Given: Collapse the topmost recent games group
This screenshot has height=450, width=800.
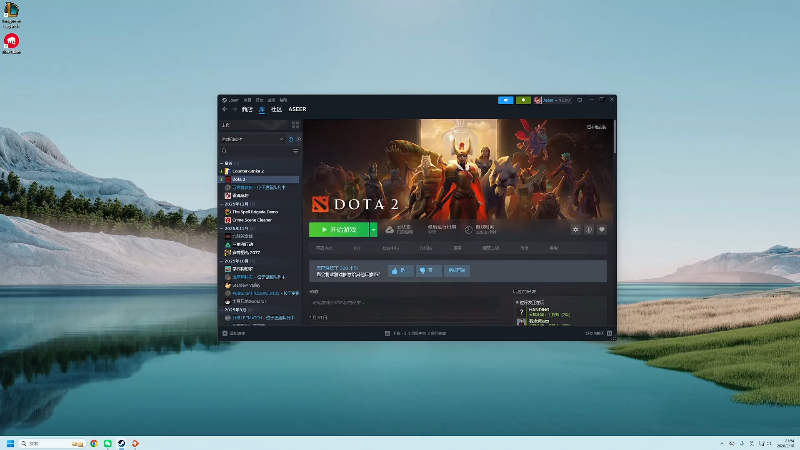Looking at the screenshot, I should tap(221, 163).
